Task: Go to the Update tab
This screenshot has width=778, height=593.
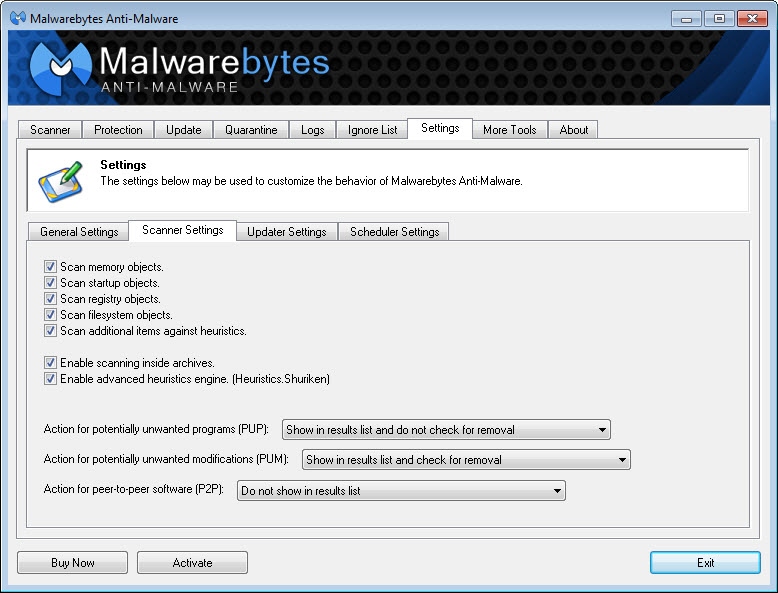Action: coord(184,130)
